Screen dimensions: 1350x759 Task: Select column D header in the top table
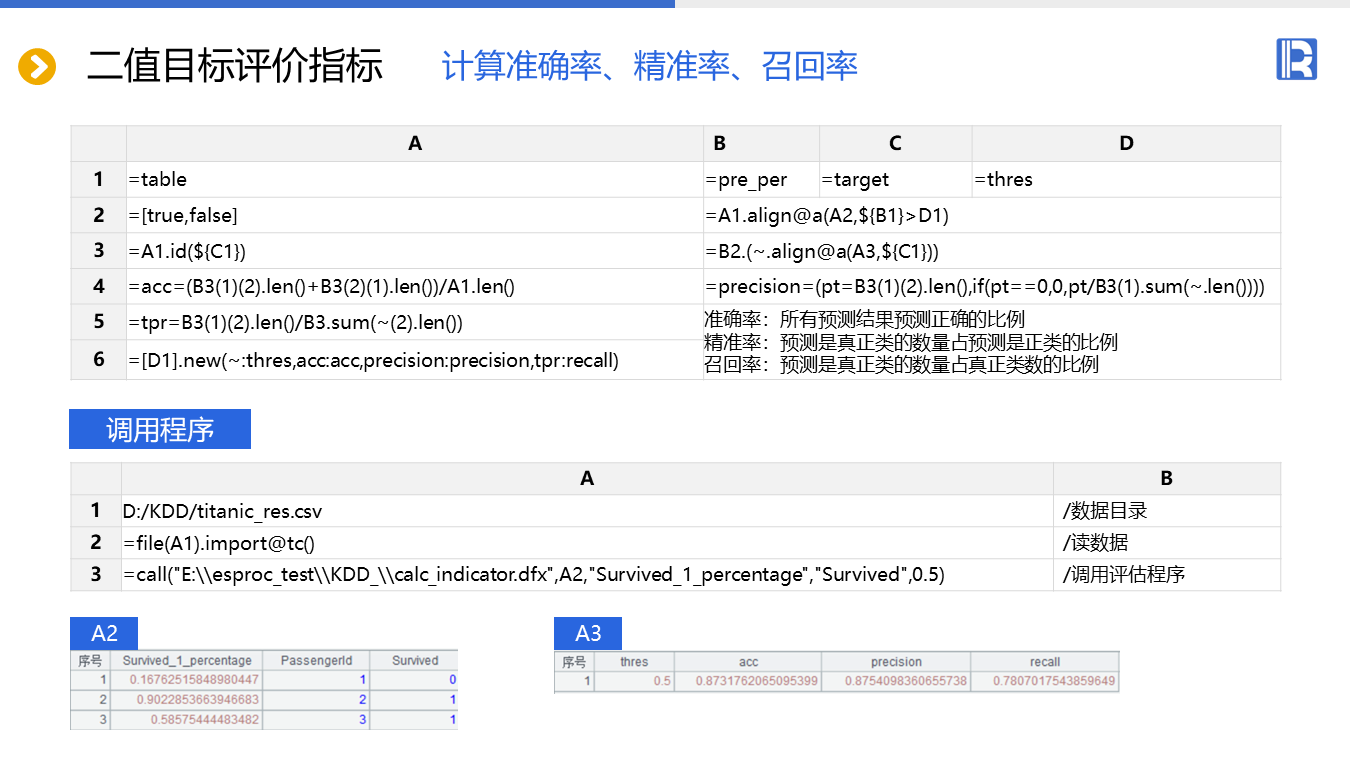click(1125, 144)
